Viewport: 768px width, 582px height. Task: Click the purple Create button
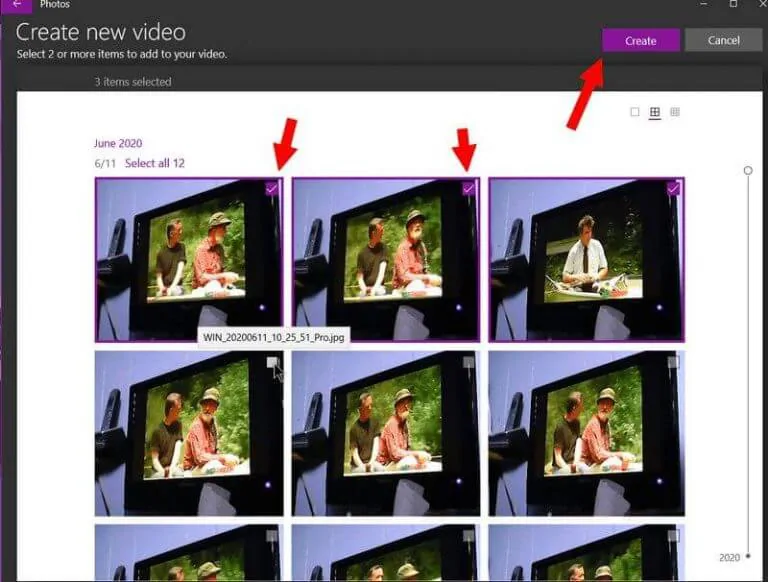coord(641,40)
